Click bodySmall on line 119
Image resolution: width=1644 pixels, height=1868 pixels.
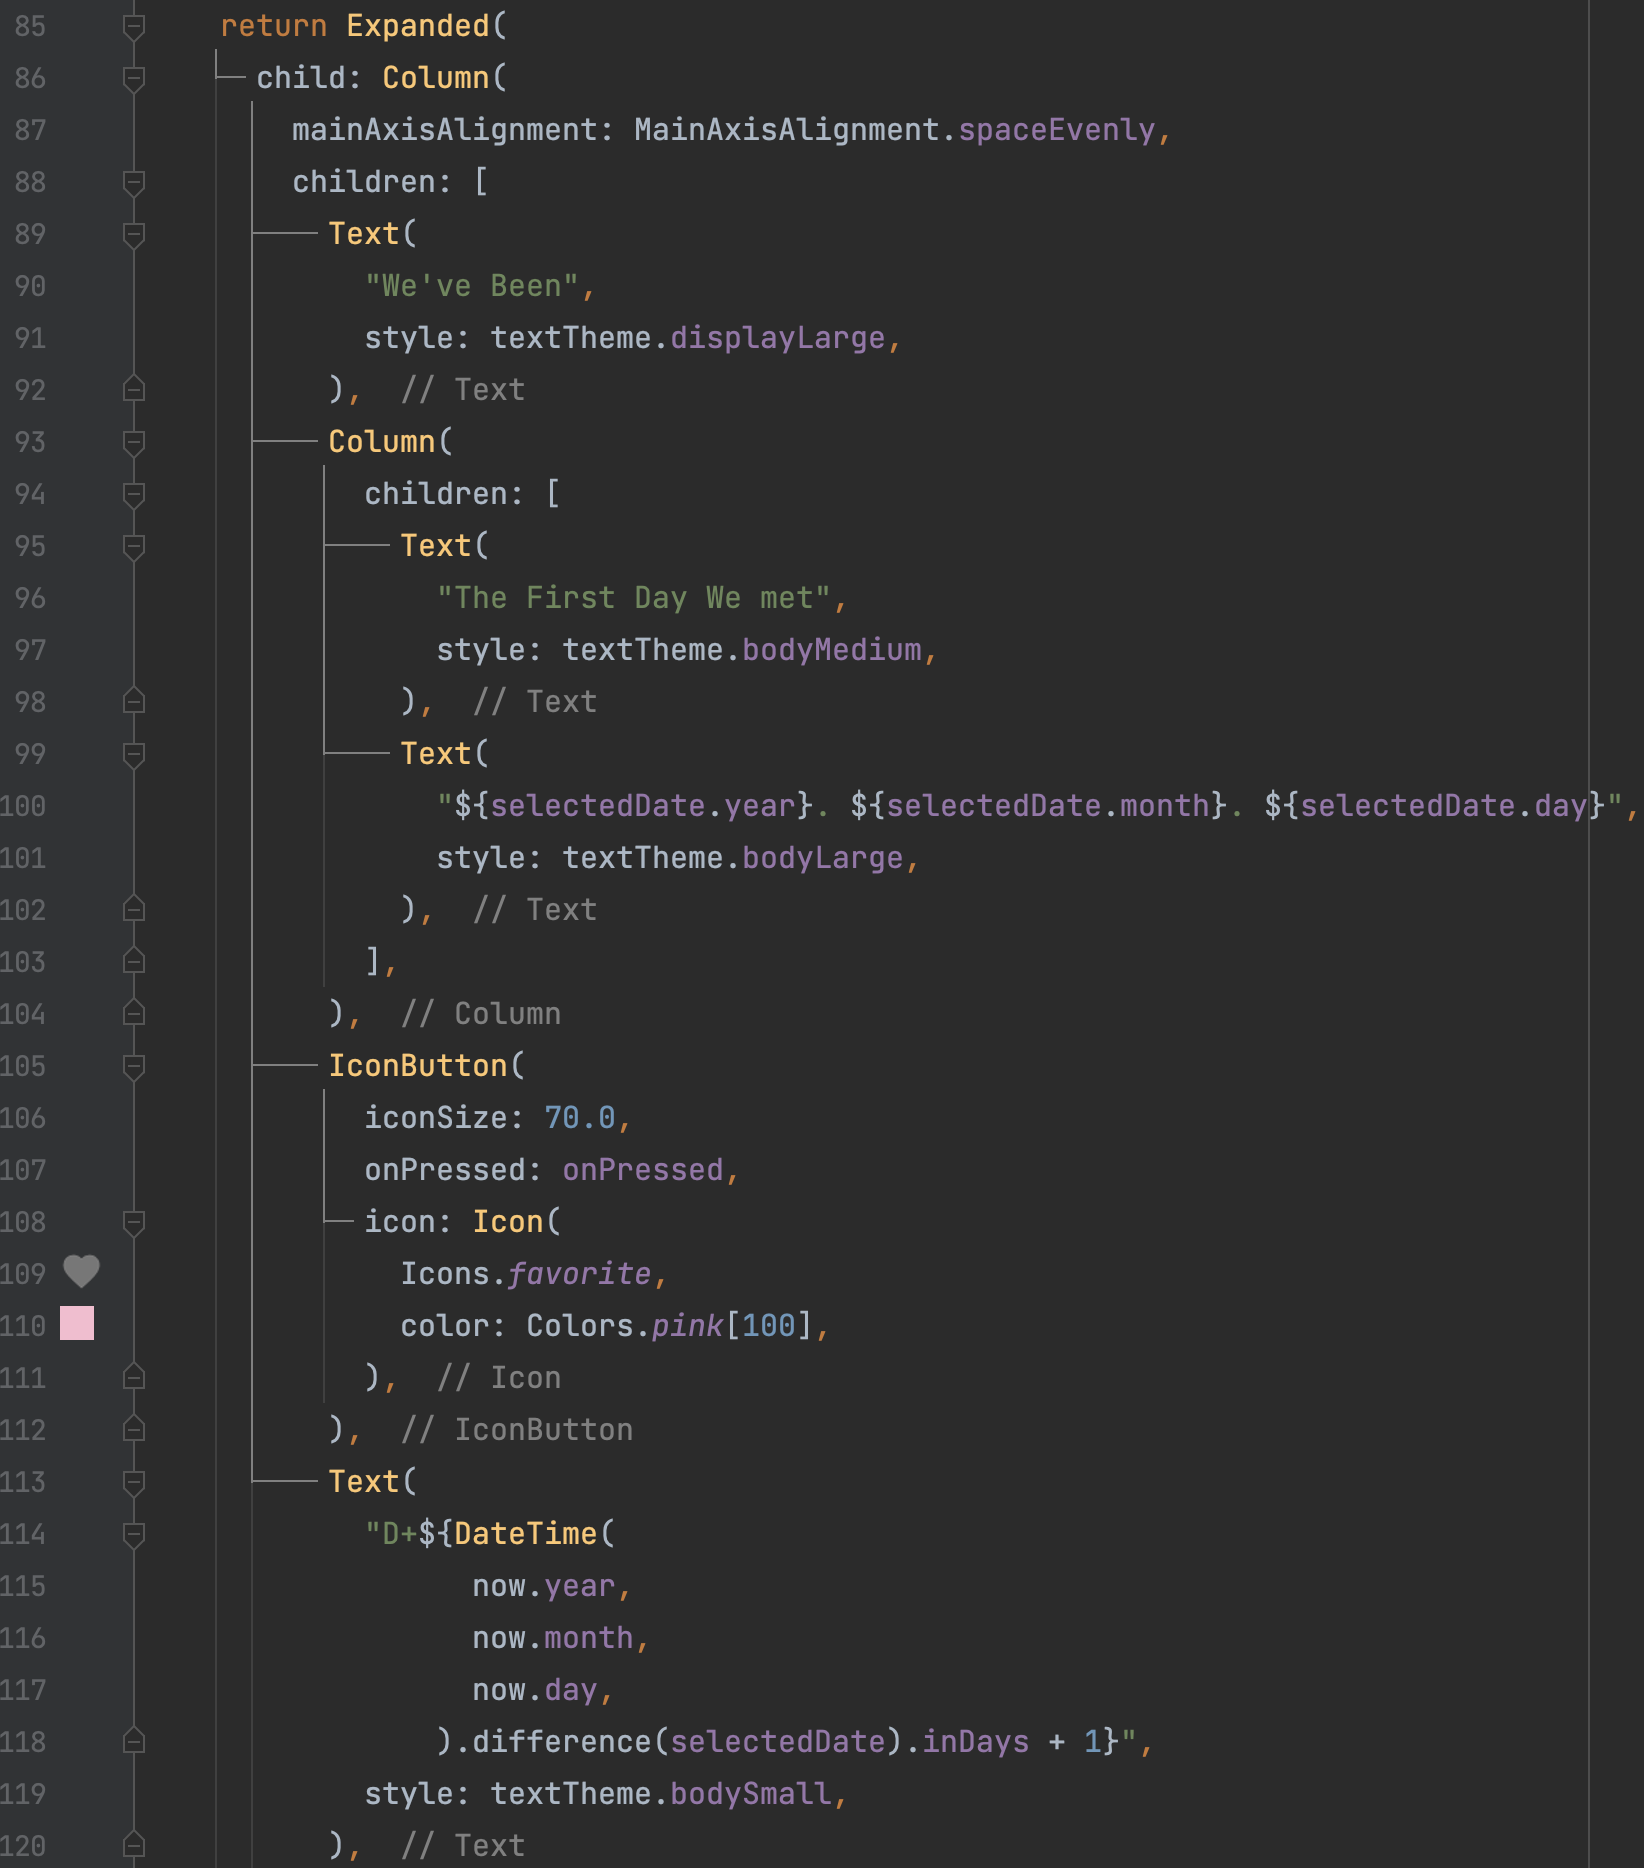click(x=750, y=1794)
